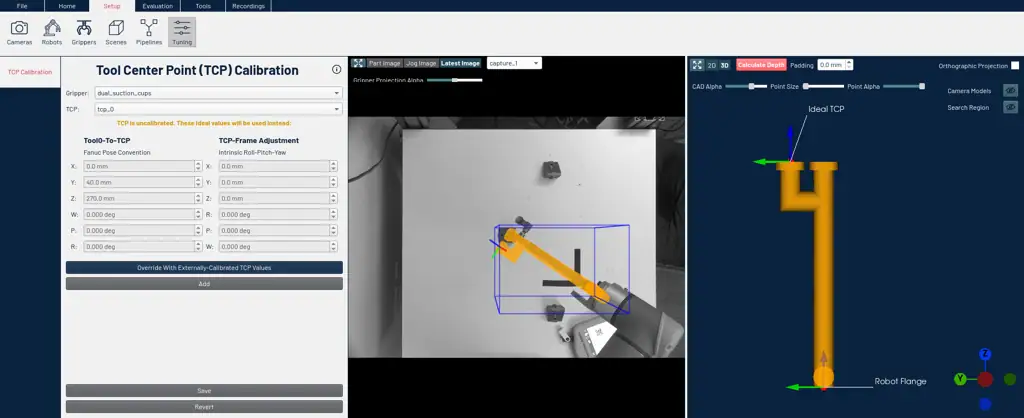Open the Robots setup section

51,32
